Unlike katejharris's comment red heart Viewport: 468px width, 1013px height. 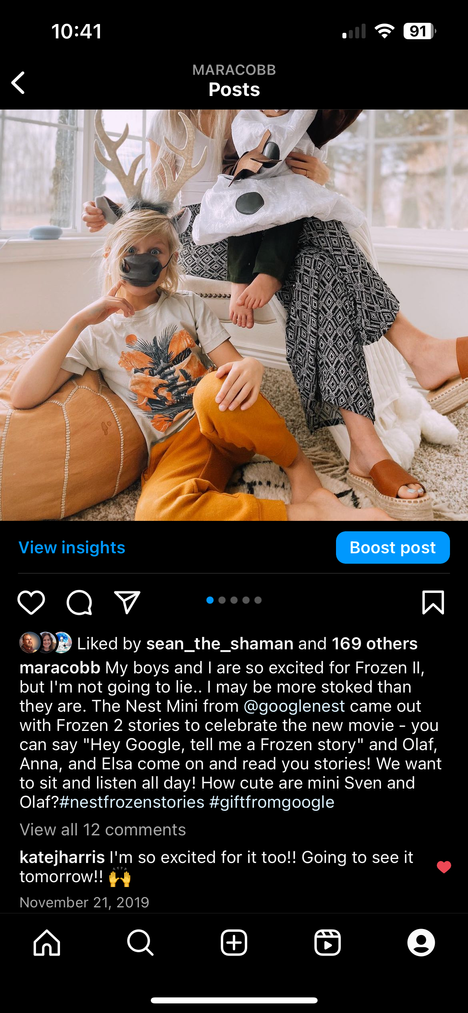click(x=443, y=867)
